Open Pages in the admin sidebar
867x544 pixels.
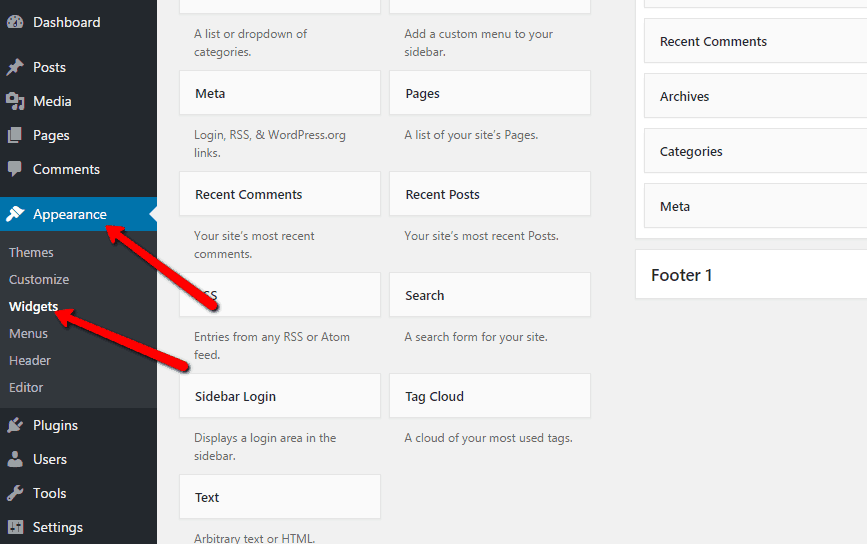[x=51, y=135]
